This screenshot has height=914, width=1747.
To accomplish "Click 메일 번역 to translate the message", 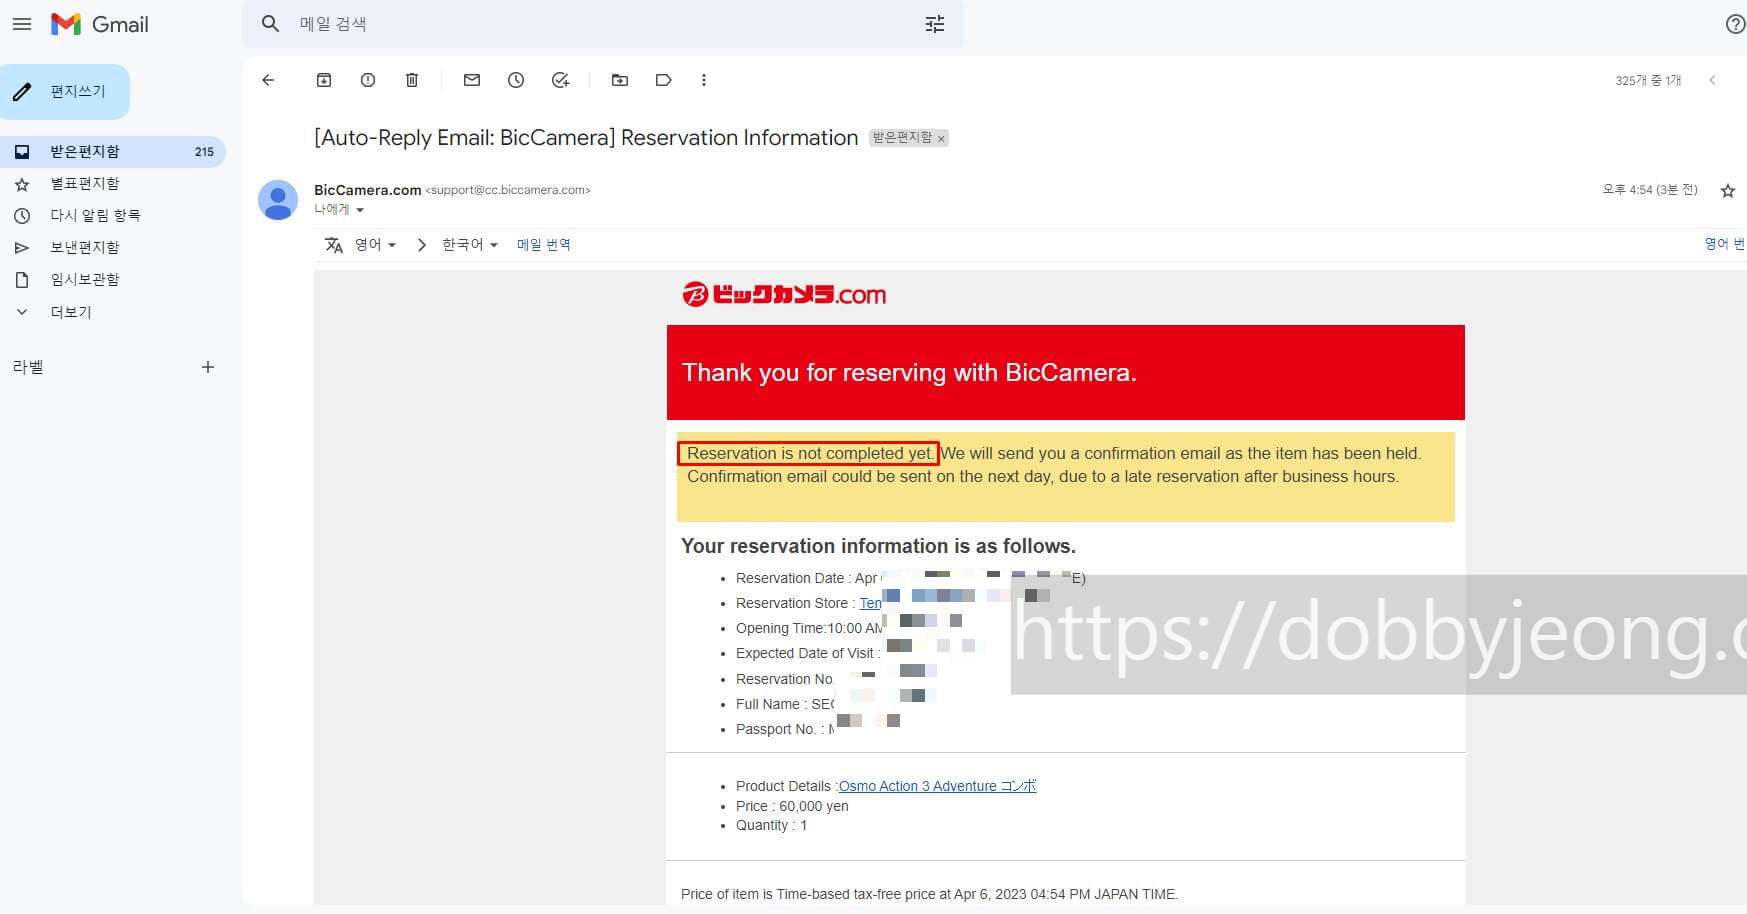I will coord(544,245).
